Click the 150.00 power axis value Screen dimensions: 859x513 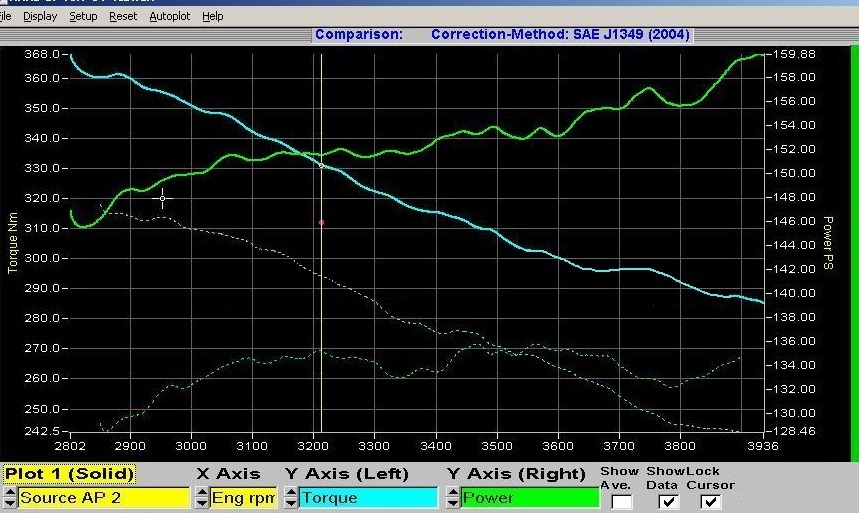[794, 173]
